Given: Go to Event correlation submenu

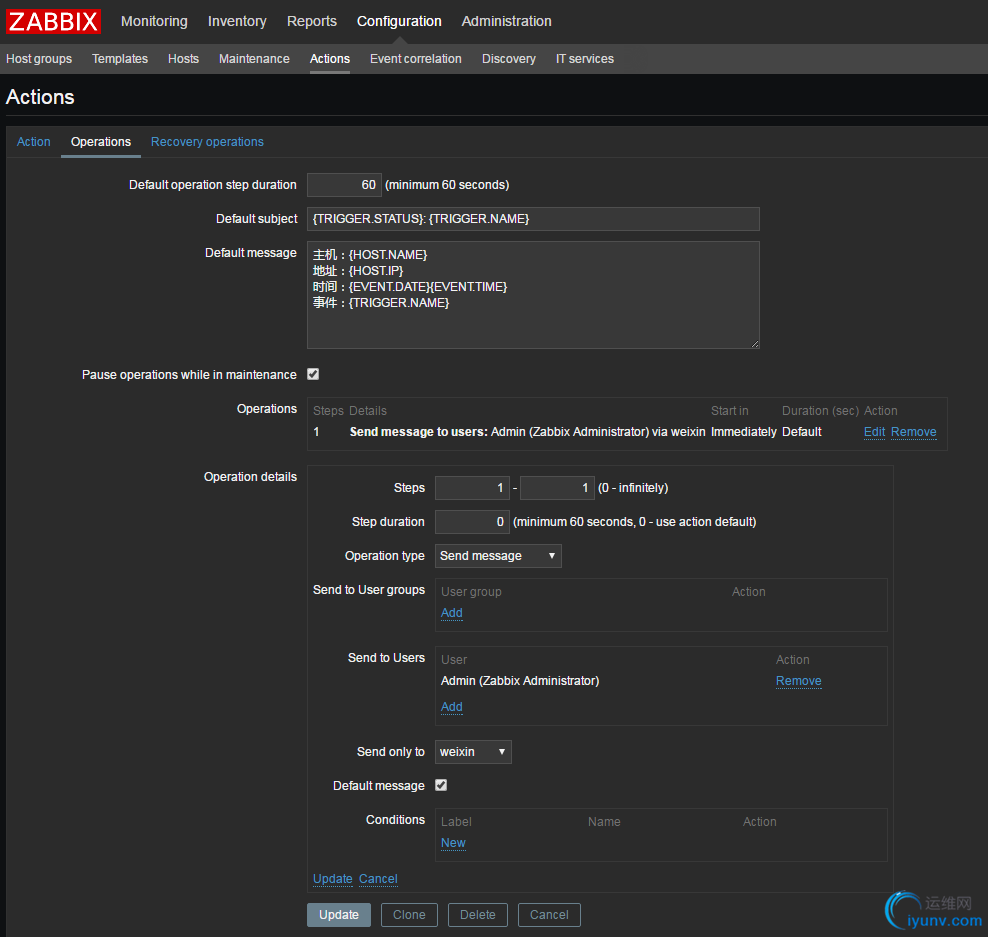Looking at the screenshot, I should click(416, 59).
